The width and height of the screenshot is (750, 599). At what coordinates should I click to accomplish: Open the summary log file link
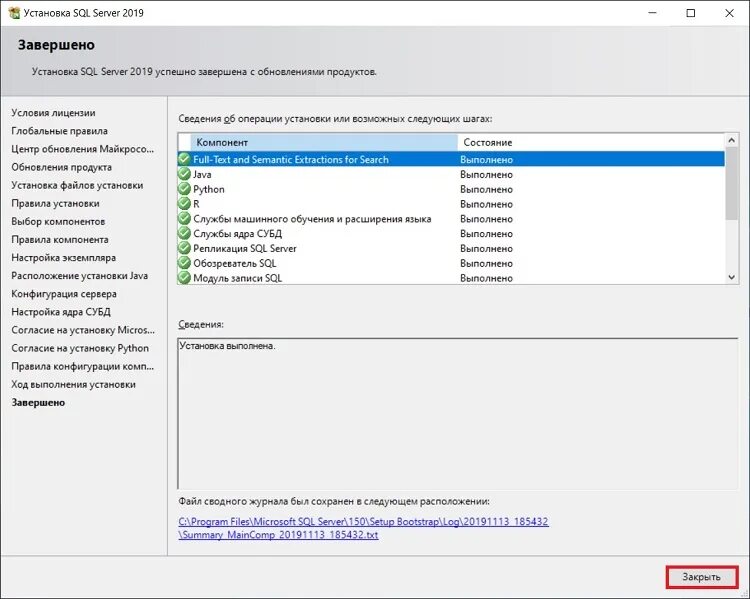click(x=363, y=528)
